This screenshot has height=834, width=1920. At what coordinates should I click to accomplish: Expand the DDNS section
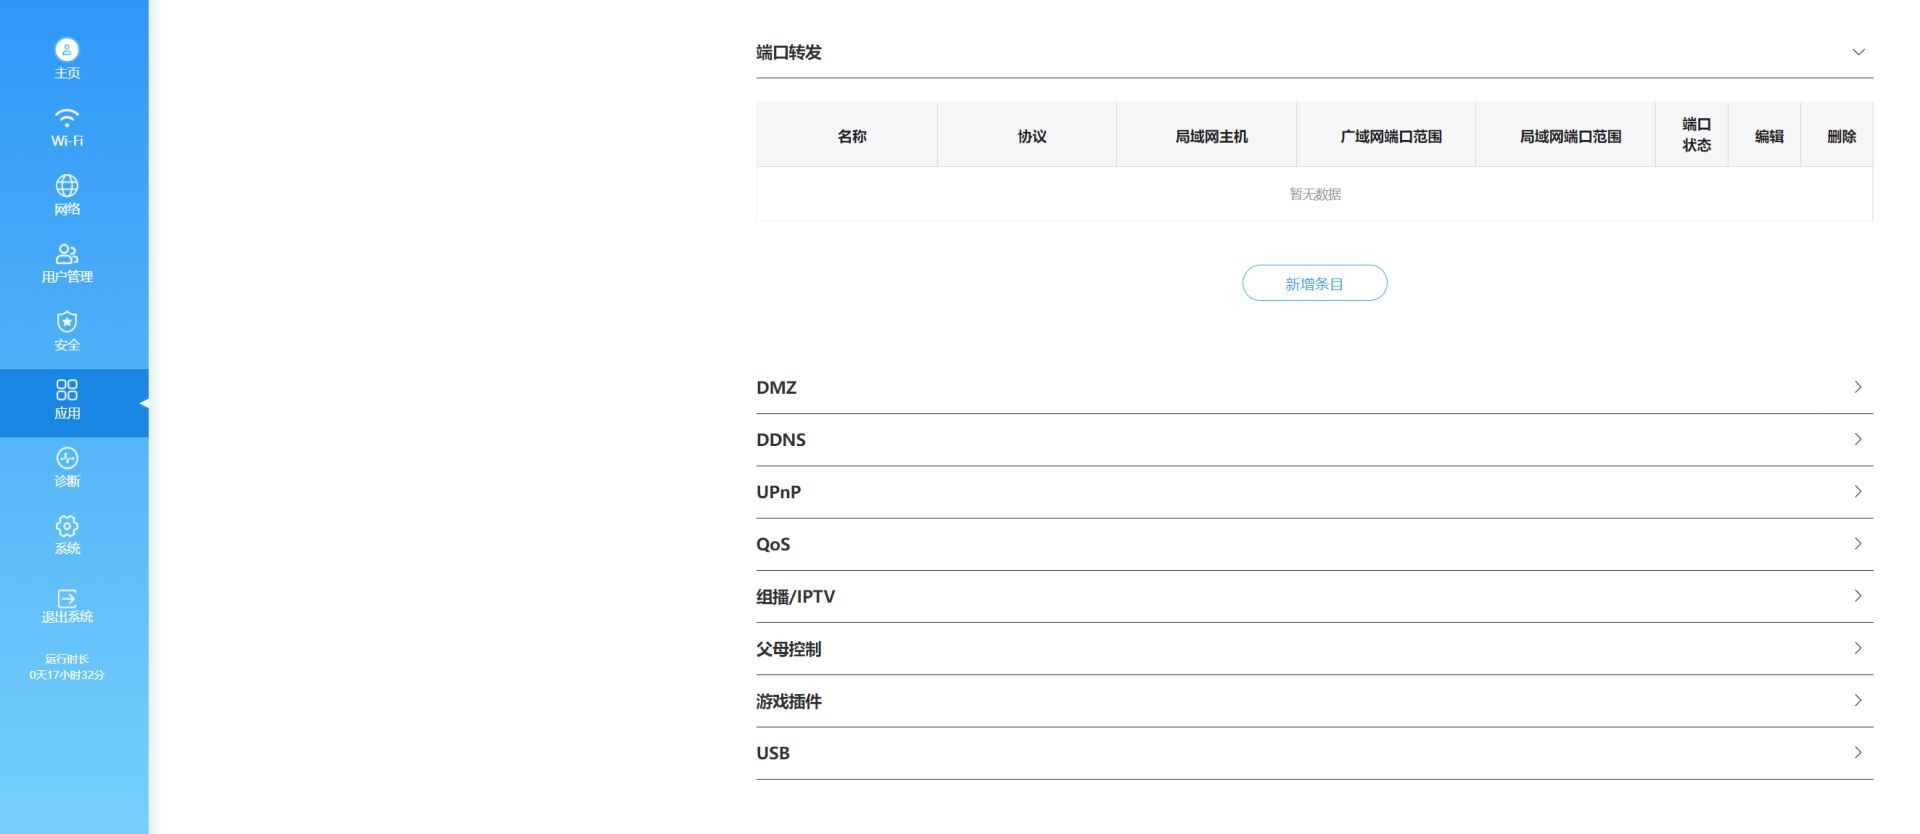(1858, 439)
